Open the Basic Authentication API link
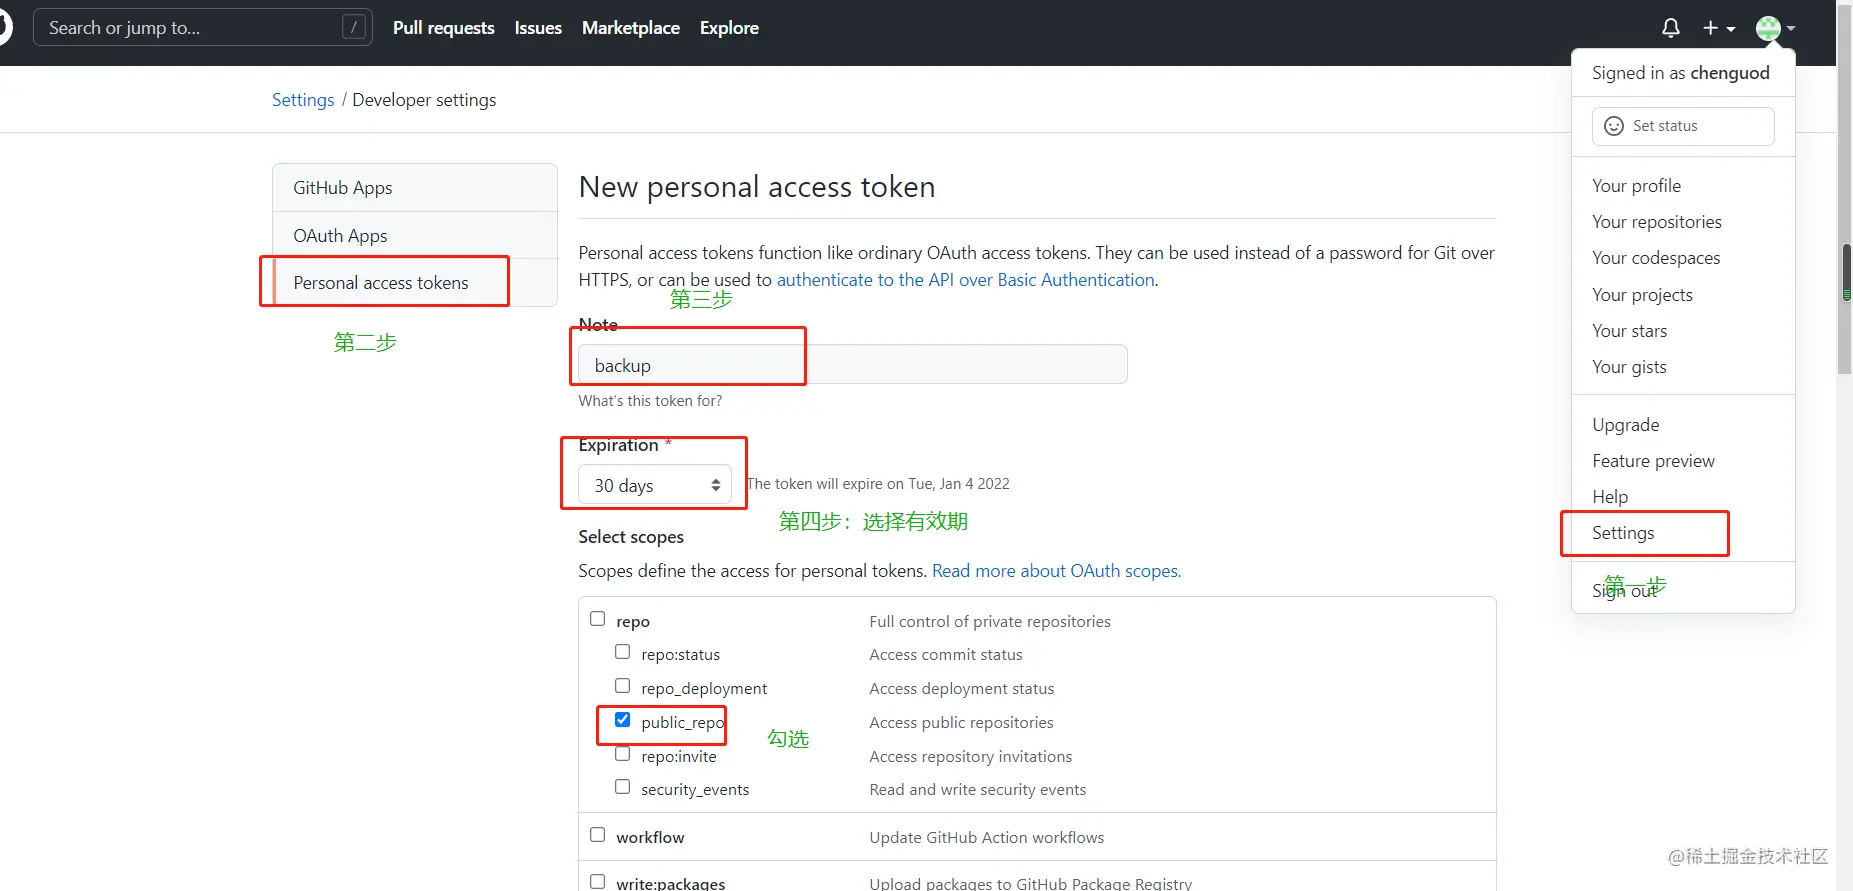 tap(966, 280)
